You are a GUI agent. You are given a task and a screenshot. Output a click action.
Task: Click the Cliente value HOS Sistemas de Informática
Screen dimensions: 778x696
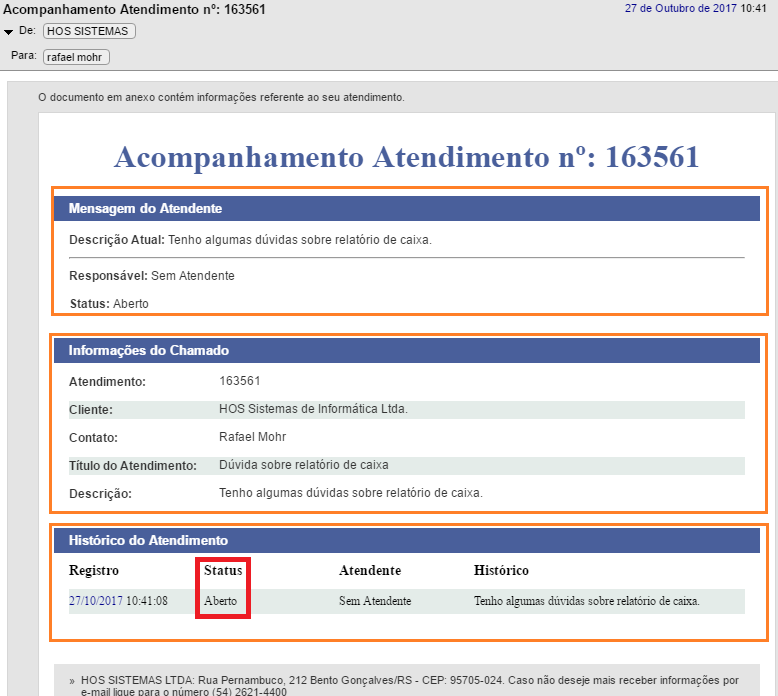coord(313,409)
